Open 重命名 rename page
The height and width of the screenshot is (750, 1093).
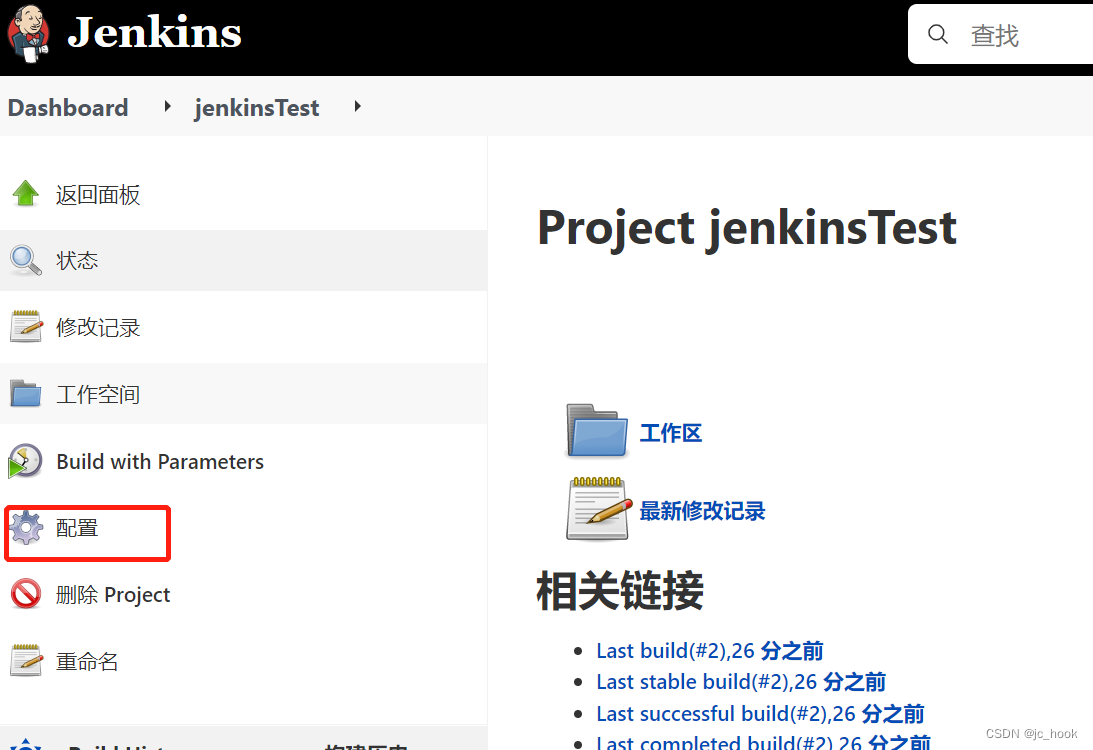point(87,661)
